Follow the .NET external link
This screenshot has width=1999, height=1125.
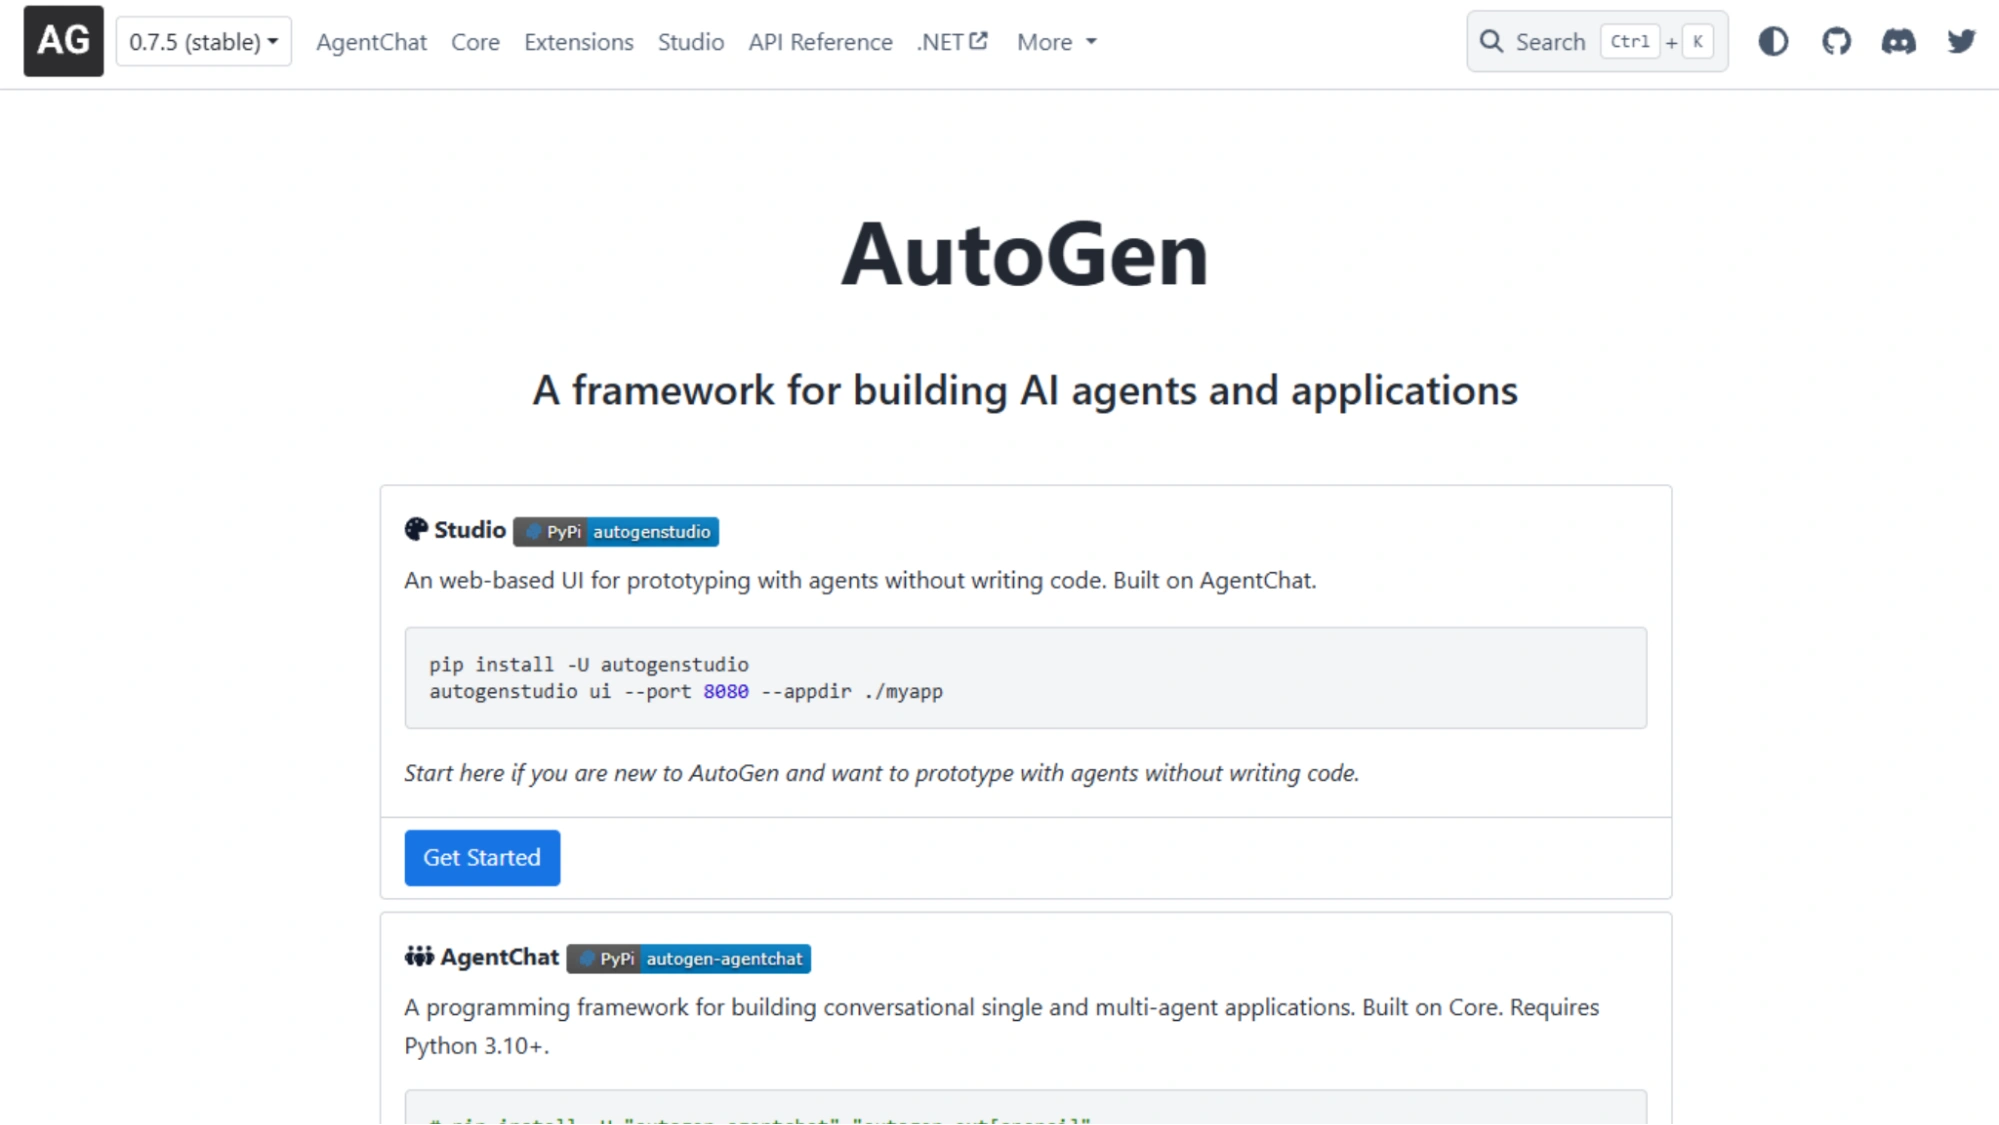tap(952, 42)
